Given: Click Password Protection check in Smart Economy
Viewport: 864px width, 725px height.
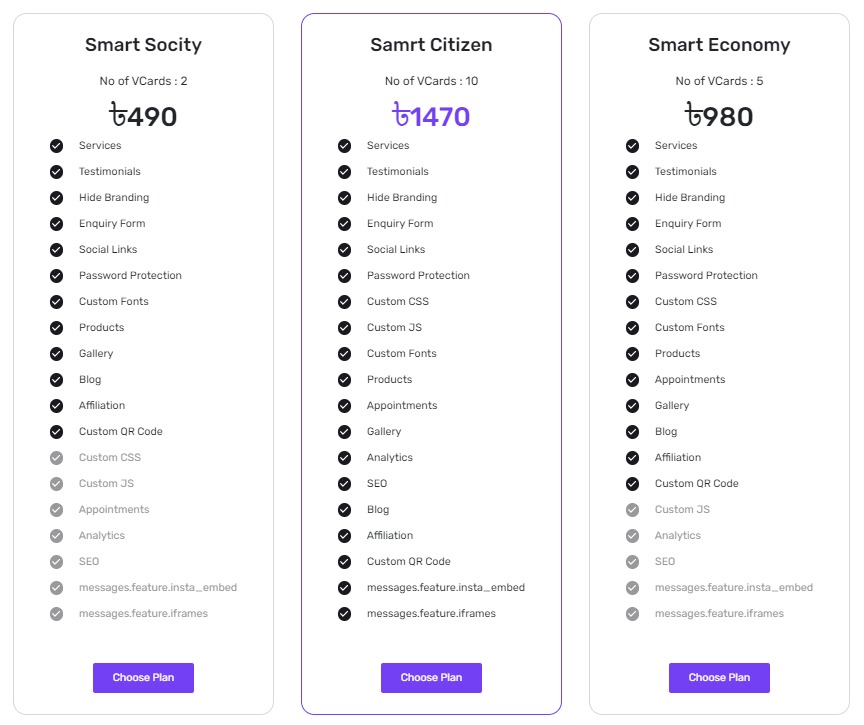Looking at the screenshot, I should tap(632, 276).
